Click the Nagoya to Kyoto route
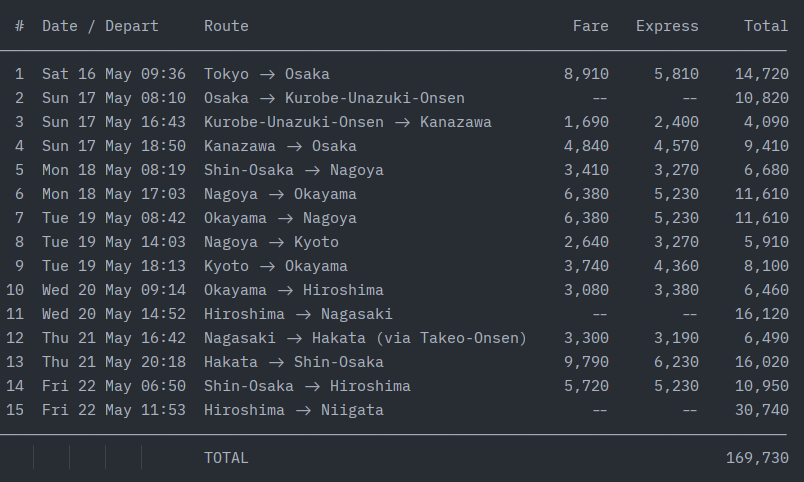 click(x=271, y=242)
